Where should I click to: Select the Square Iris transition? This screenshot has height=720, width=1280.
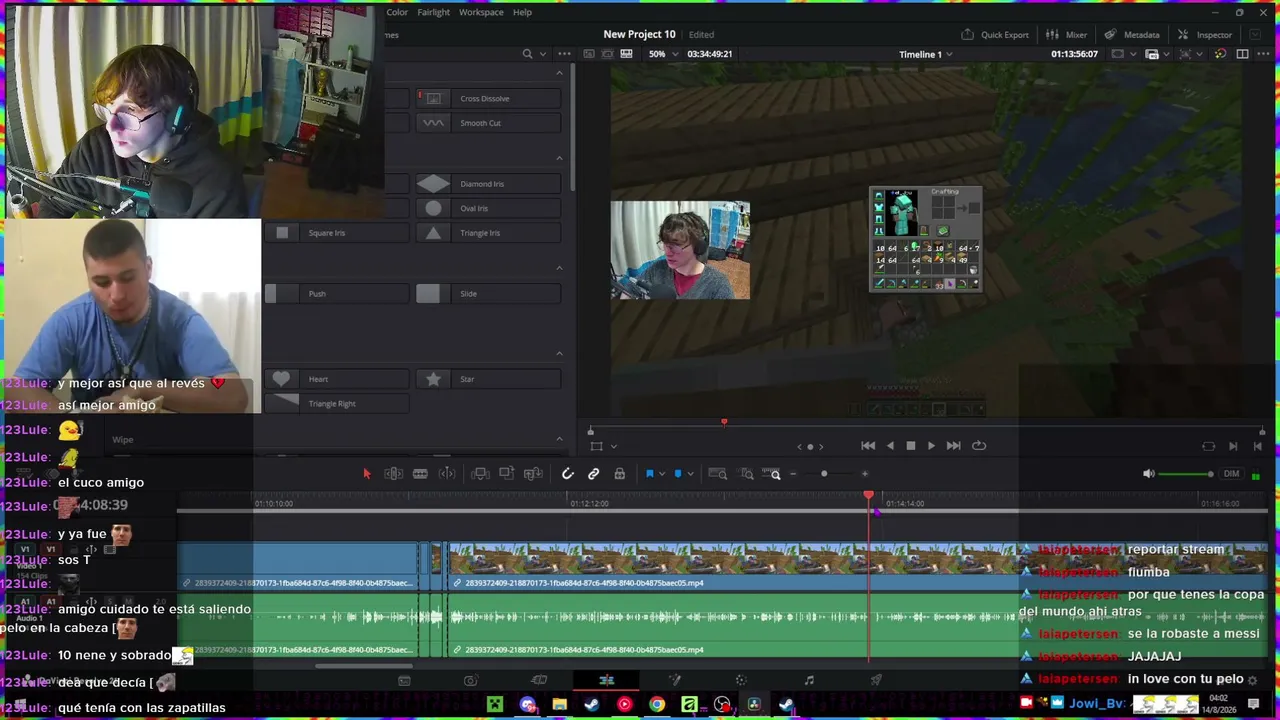pyautogui.click(x=337, y=233)
